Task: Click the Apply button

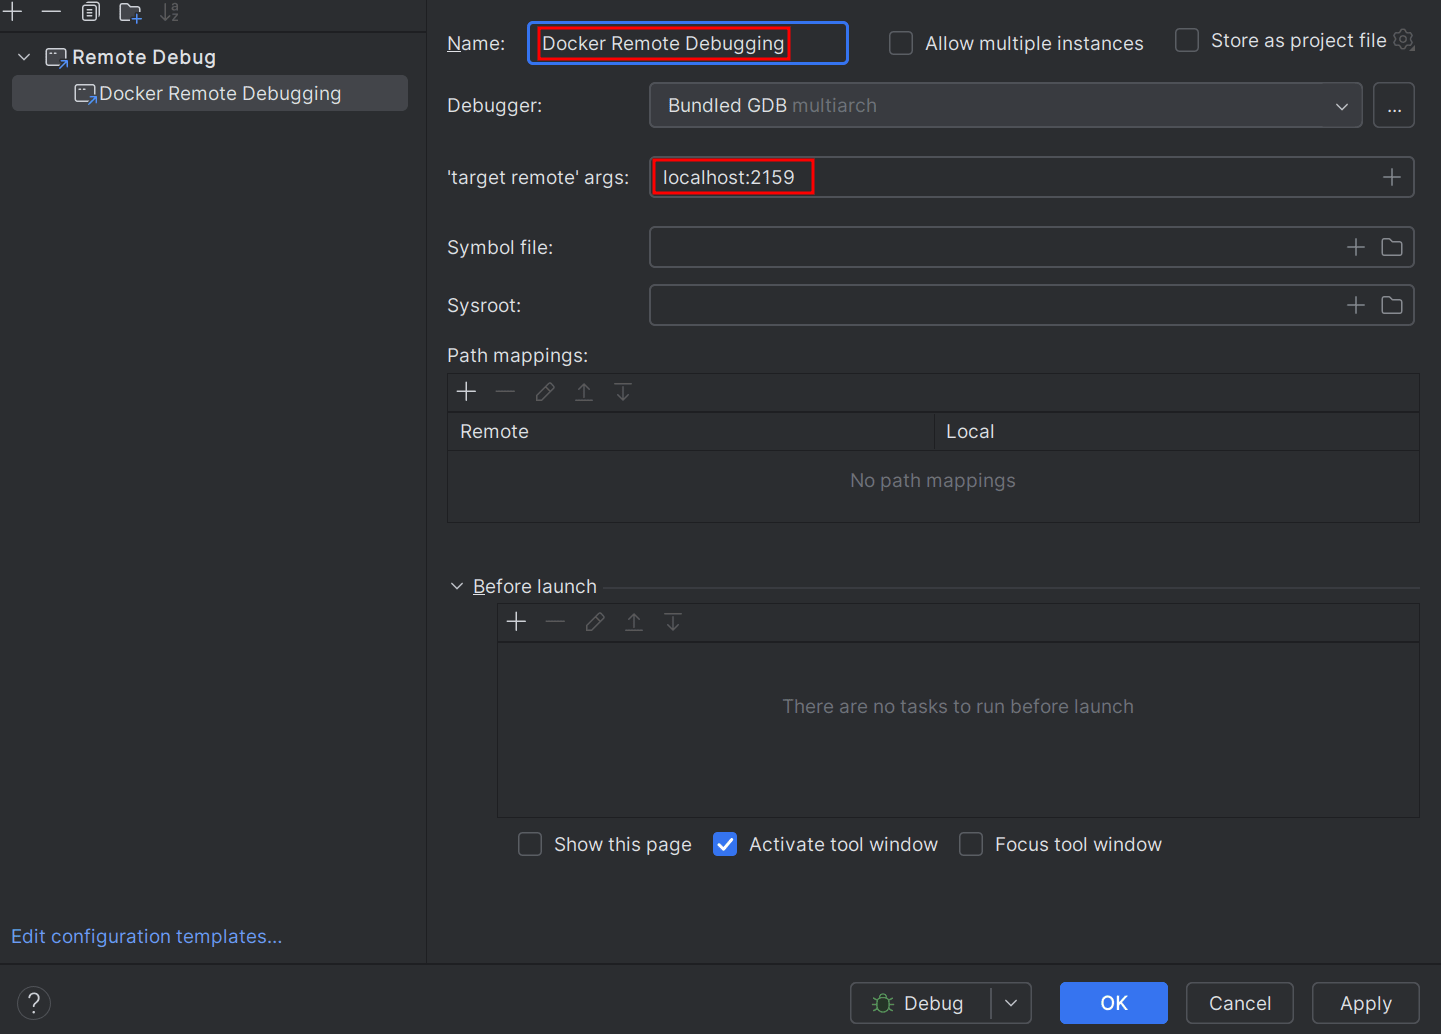Action: click(1366, 1003)
